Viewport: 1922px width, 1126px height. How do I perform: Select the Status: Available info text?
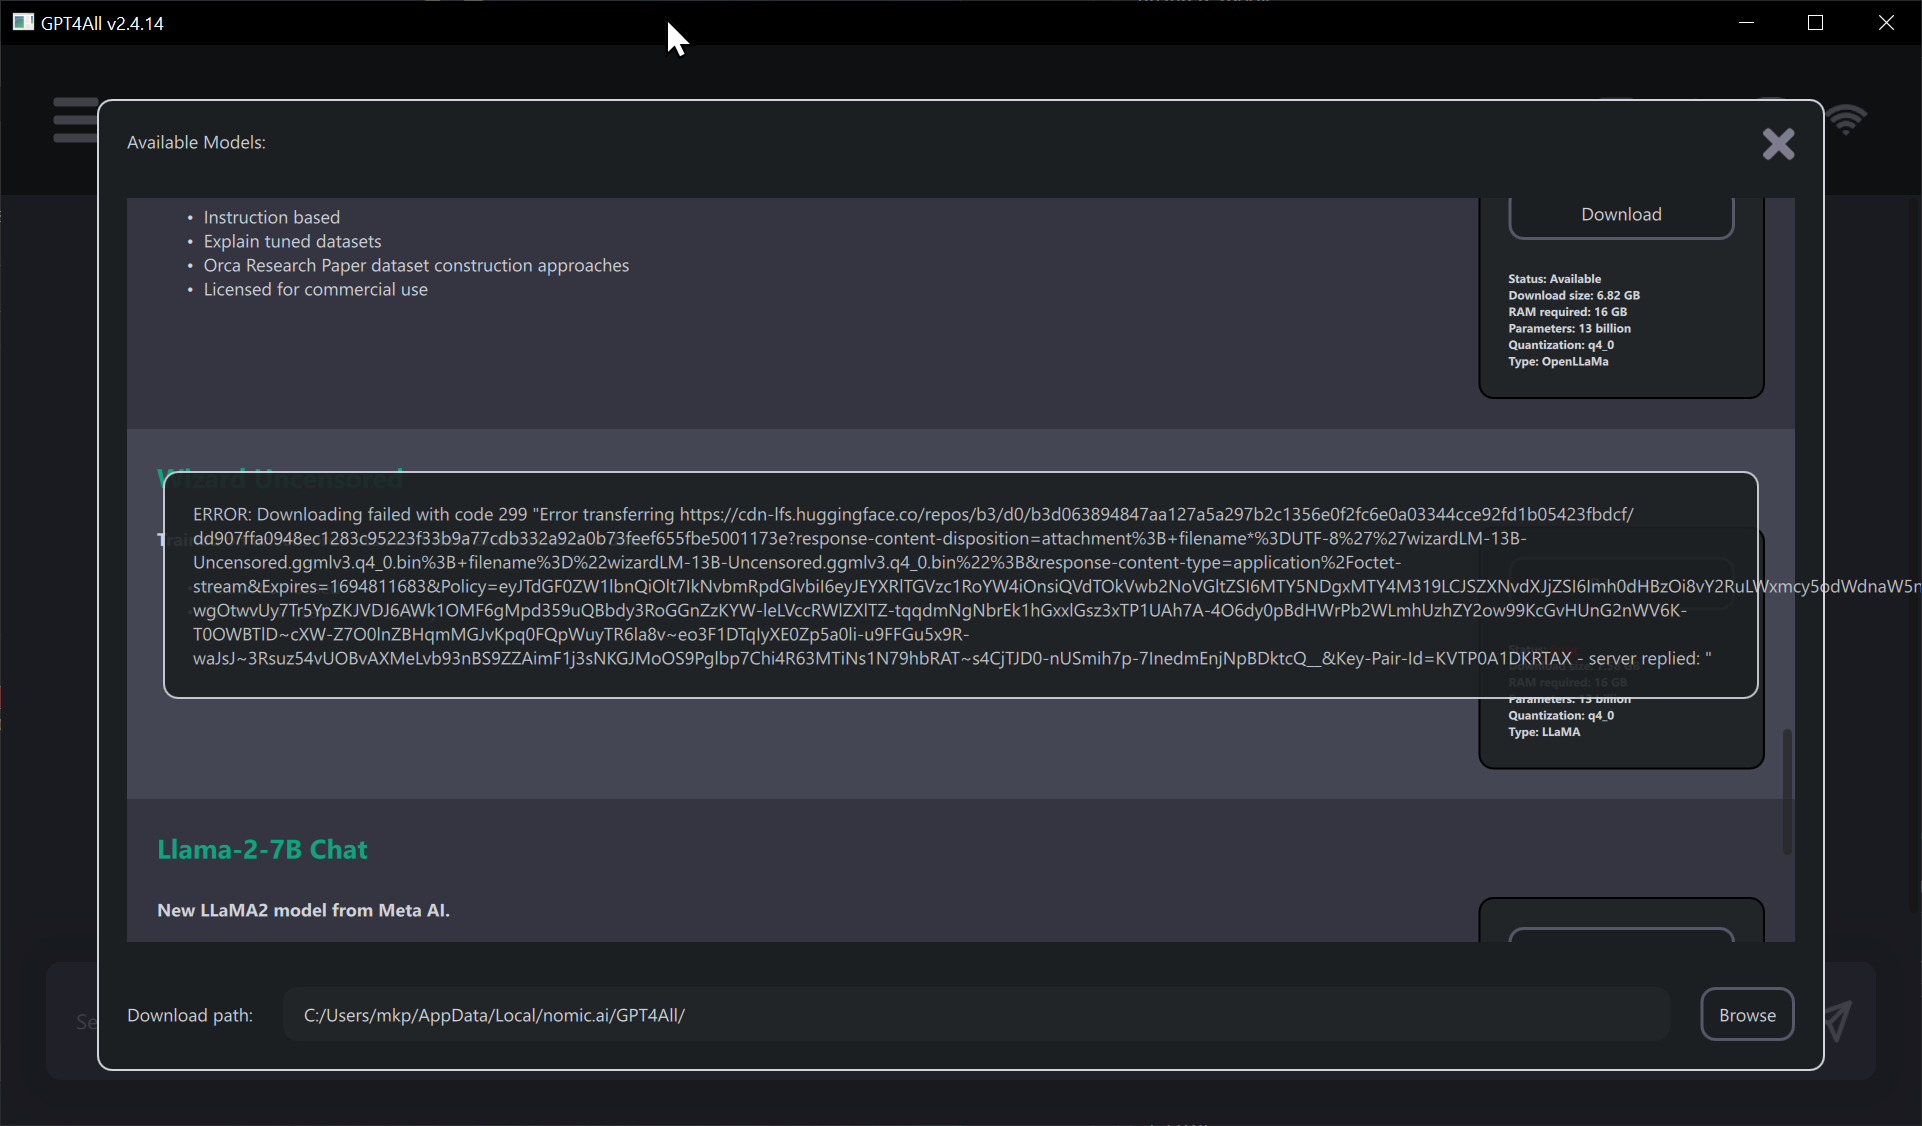coord(1554,278)
